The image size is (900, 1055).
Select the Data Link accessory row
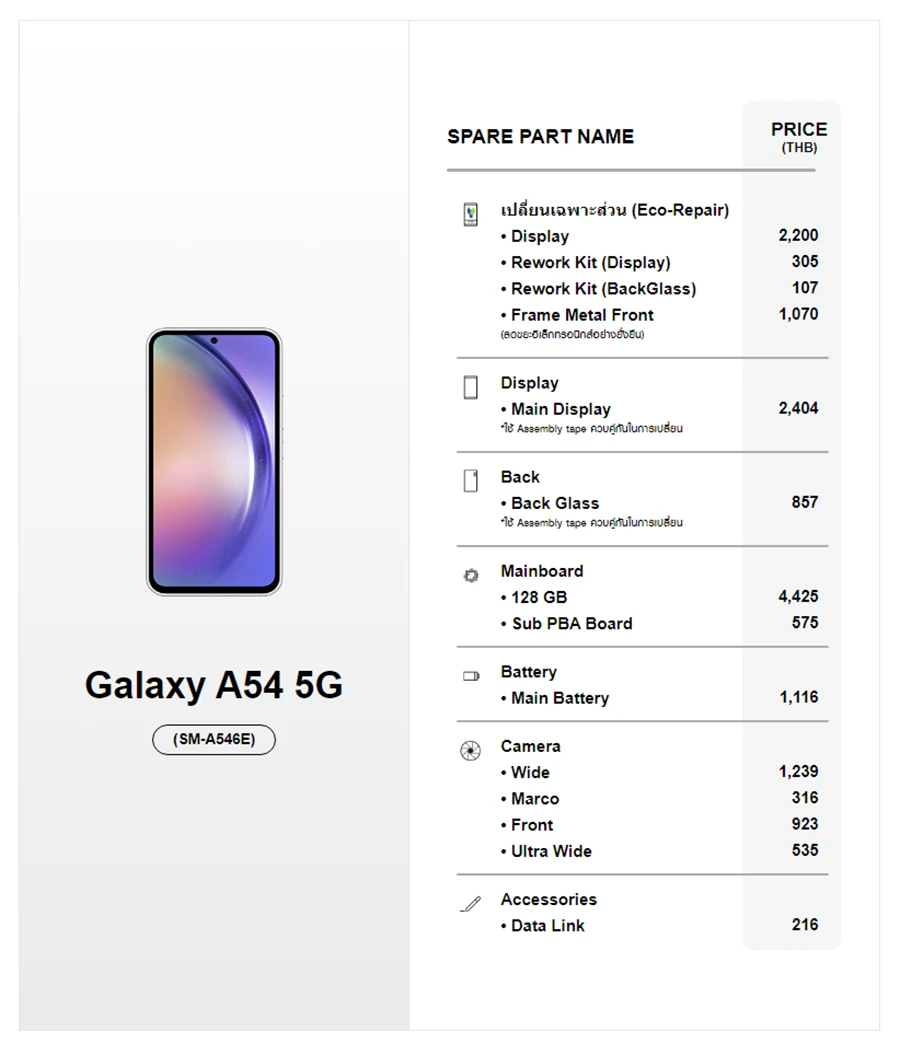pyautogui.click(x=659, y=926)
